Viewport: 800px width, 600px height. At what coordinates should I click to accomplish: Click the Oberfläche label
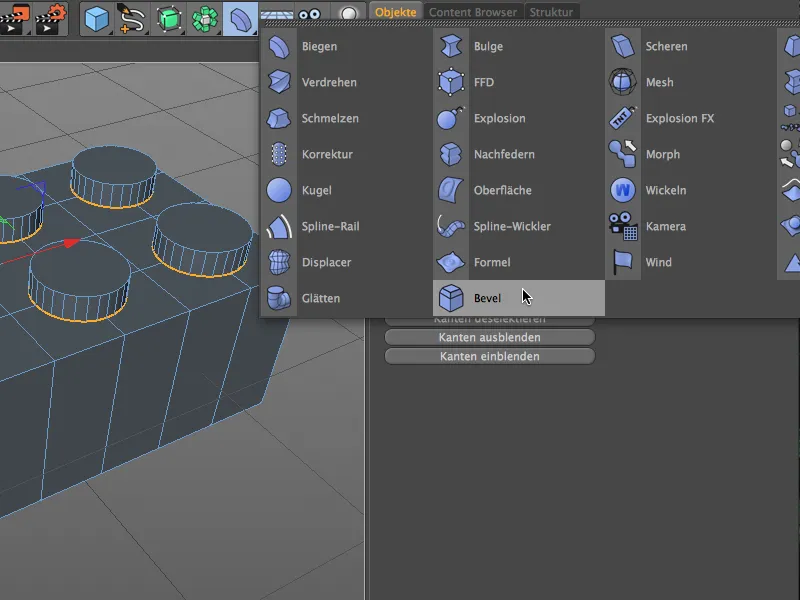[x=503, y=190]
